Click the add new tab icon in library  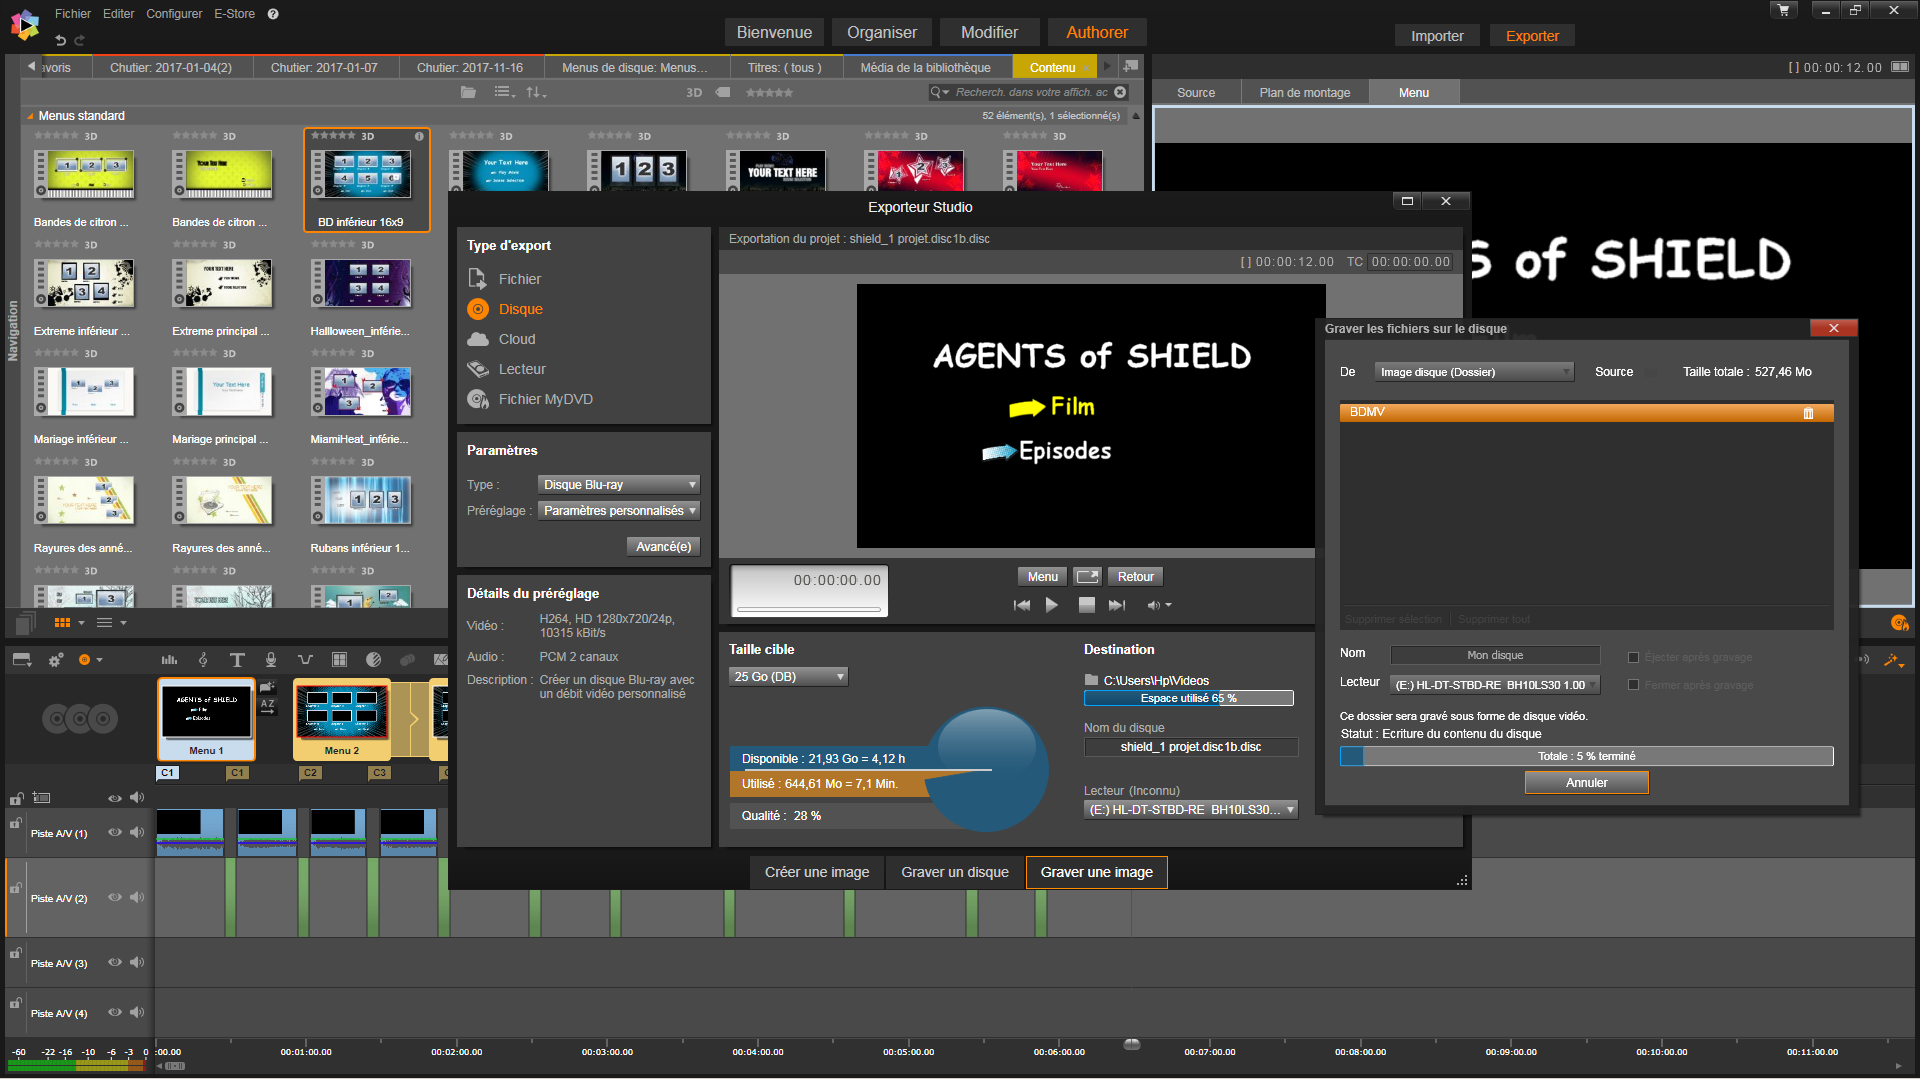[1131, 66]
